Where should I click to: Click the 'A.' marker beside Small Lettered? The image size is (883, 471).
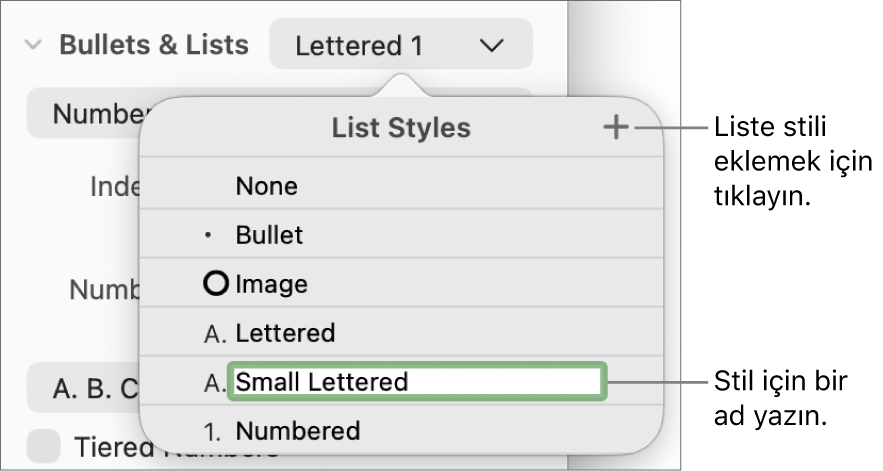215,382
